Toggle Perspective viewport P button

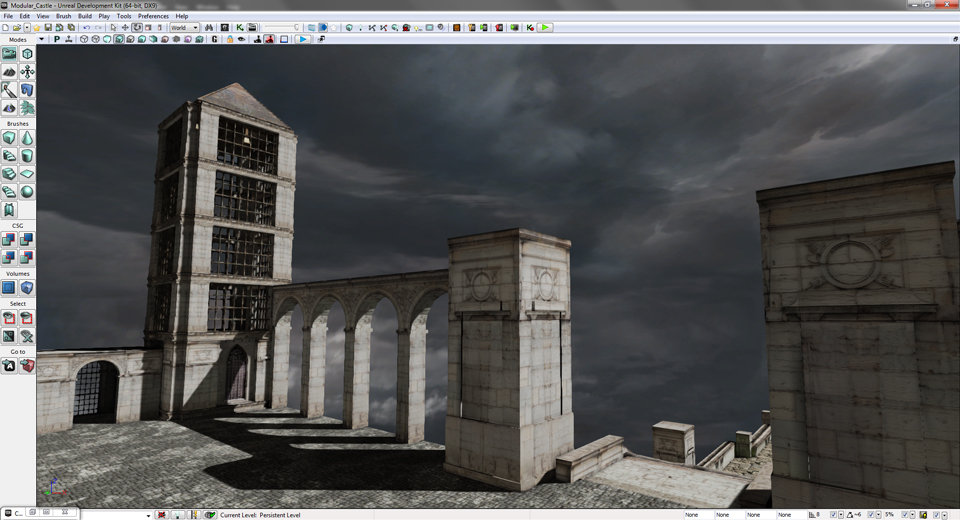click(x=57, y=39)
